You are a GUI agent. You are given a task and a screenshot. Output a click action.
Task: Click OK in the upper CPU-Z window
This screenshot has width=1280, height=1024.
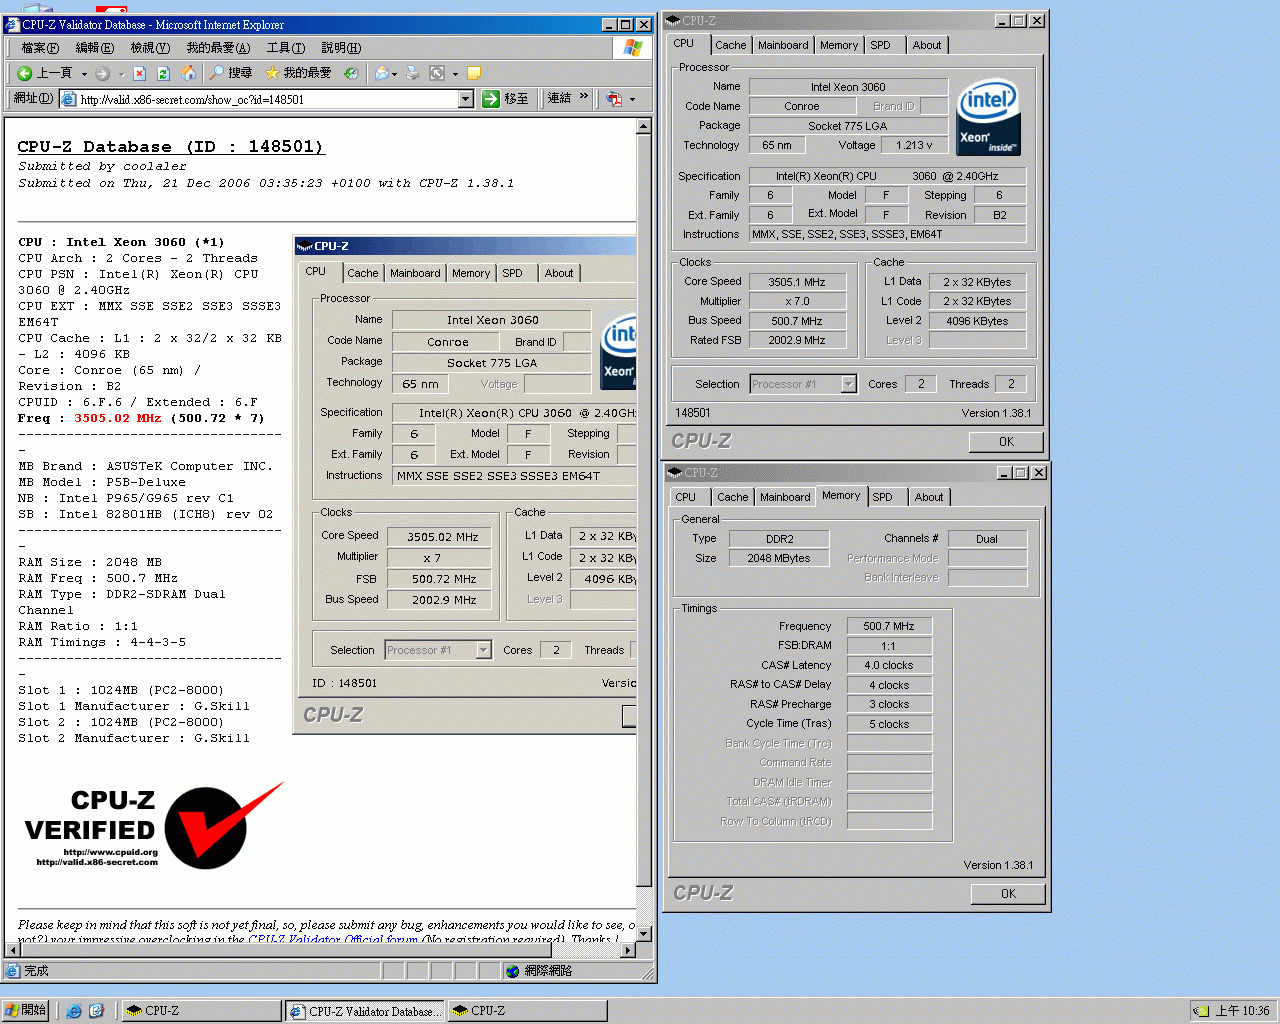point(1006,441)
